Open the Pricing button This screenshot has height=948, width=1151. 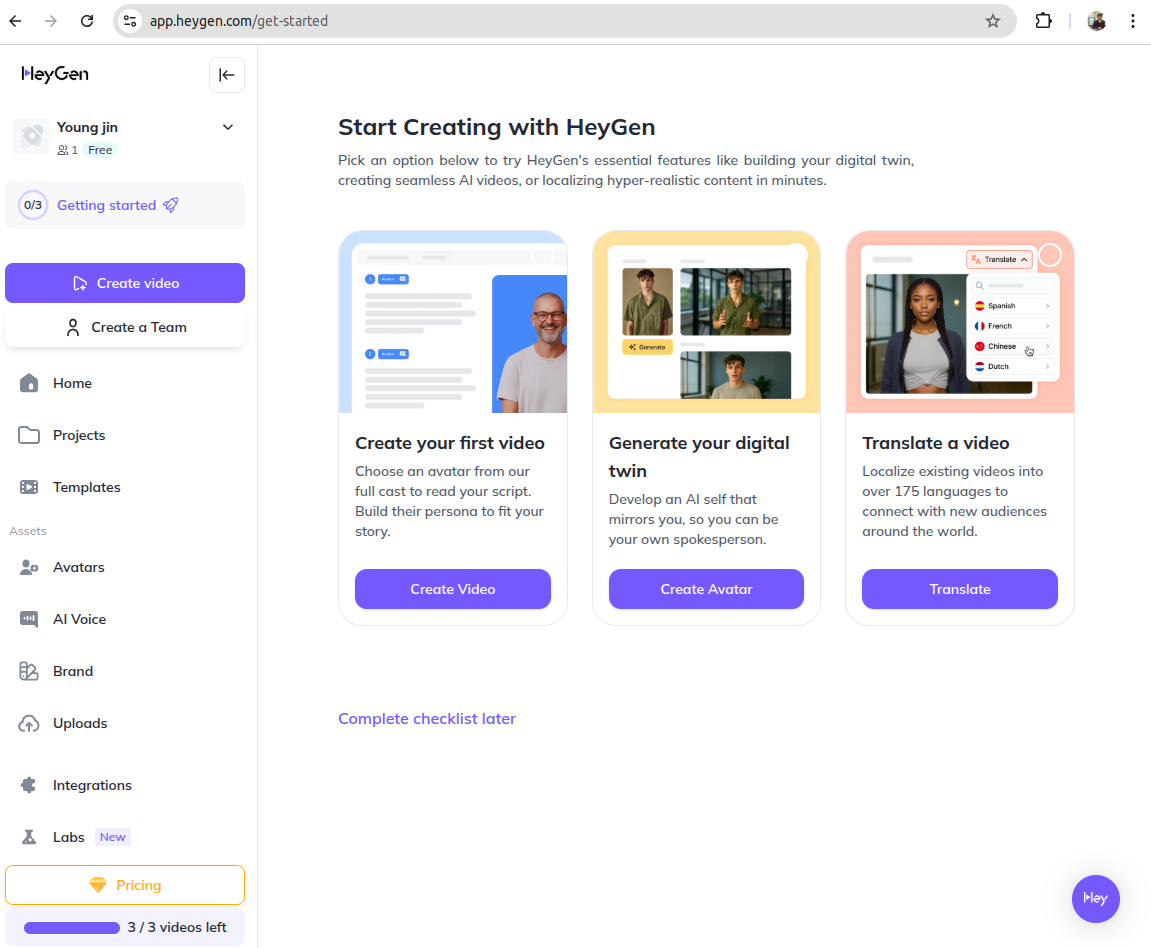[x=125, y=886]
